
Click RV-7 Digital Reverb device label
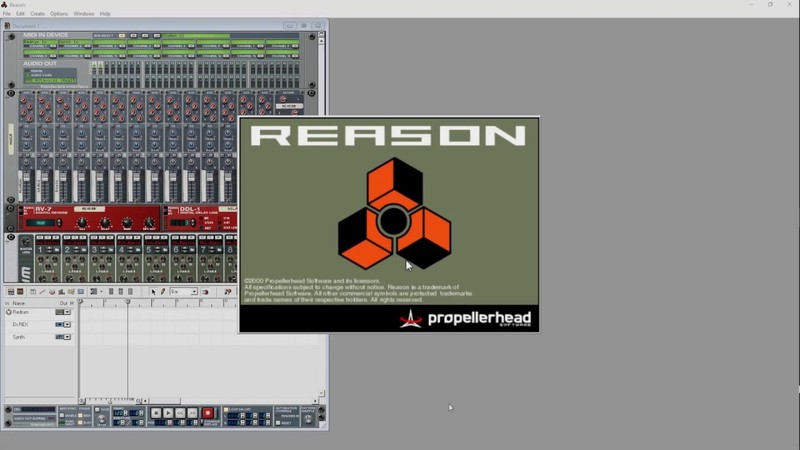[51, 211]
